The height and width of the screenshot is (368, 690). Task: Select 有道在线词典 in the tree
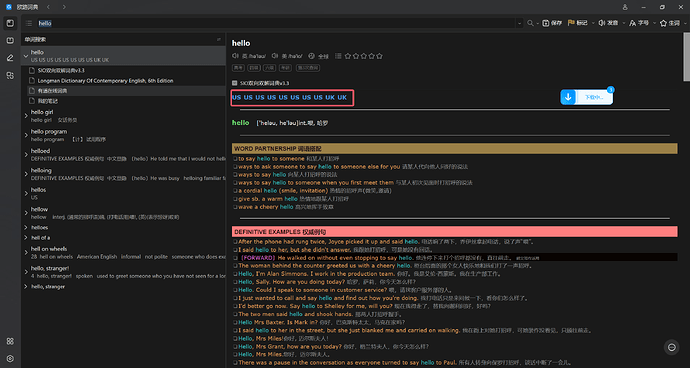click(52, 91)
